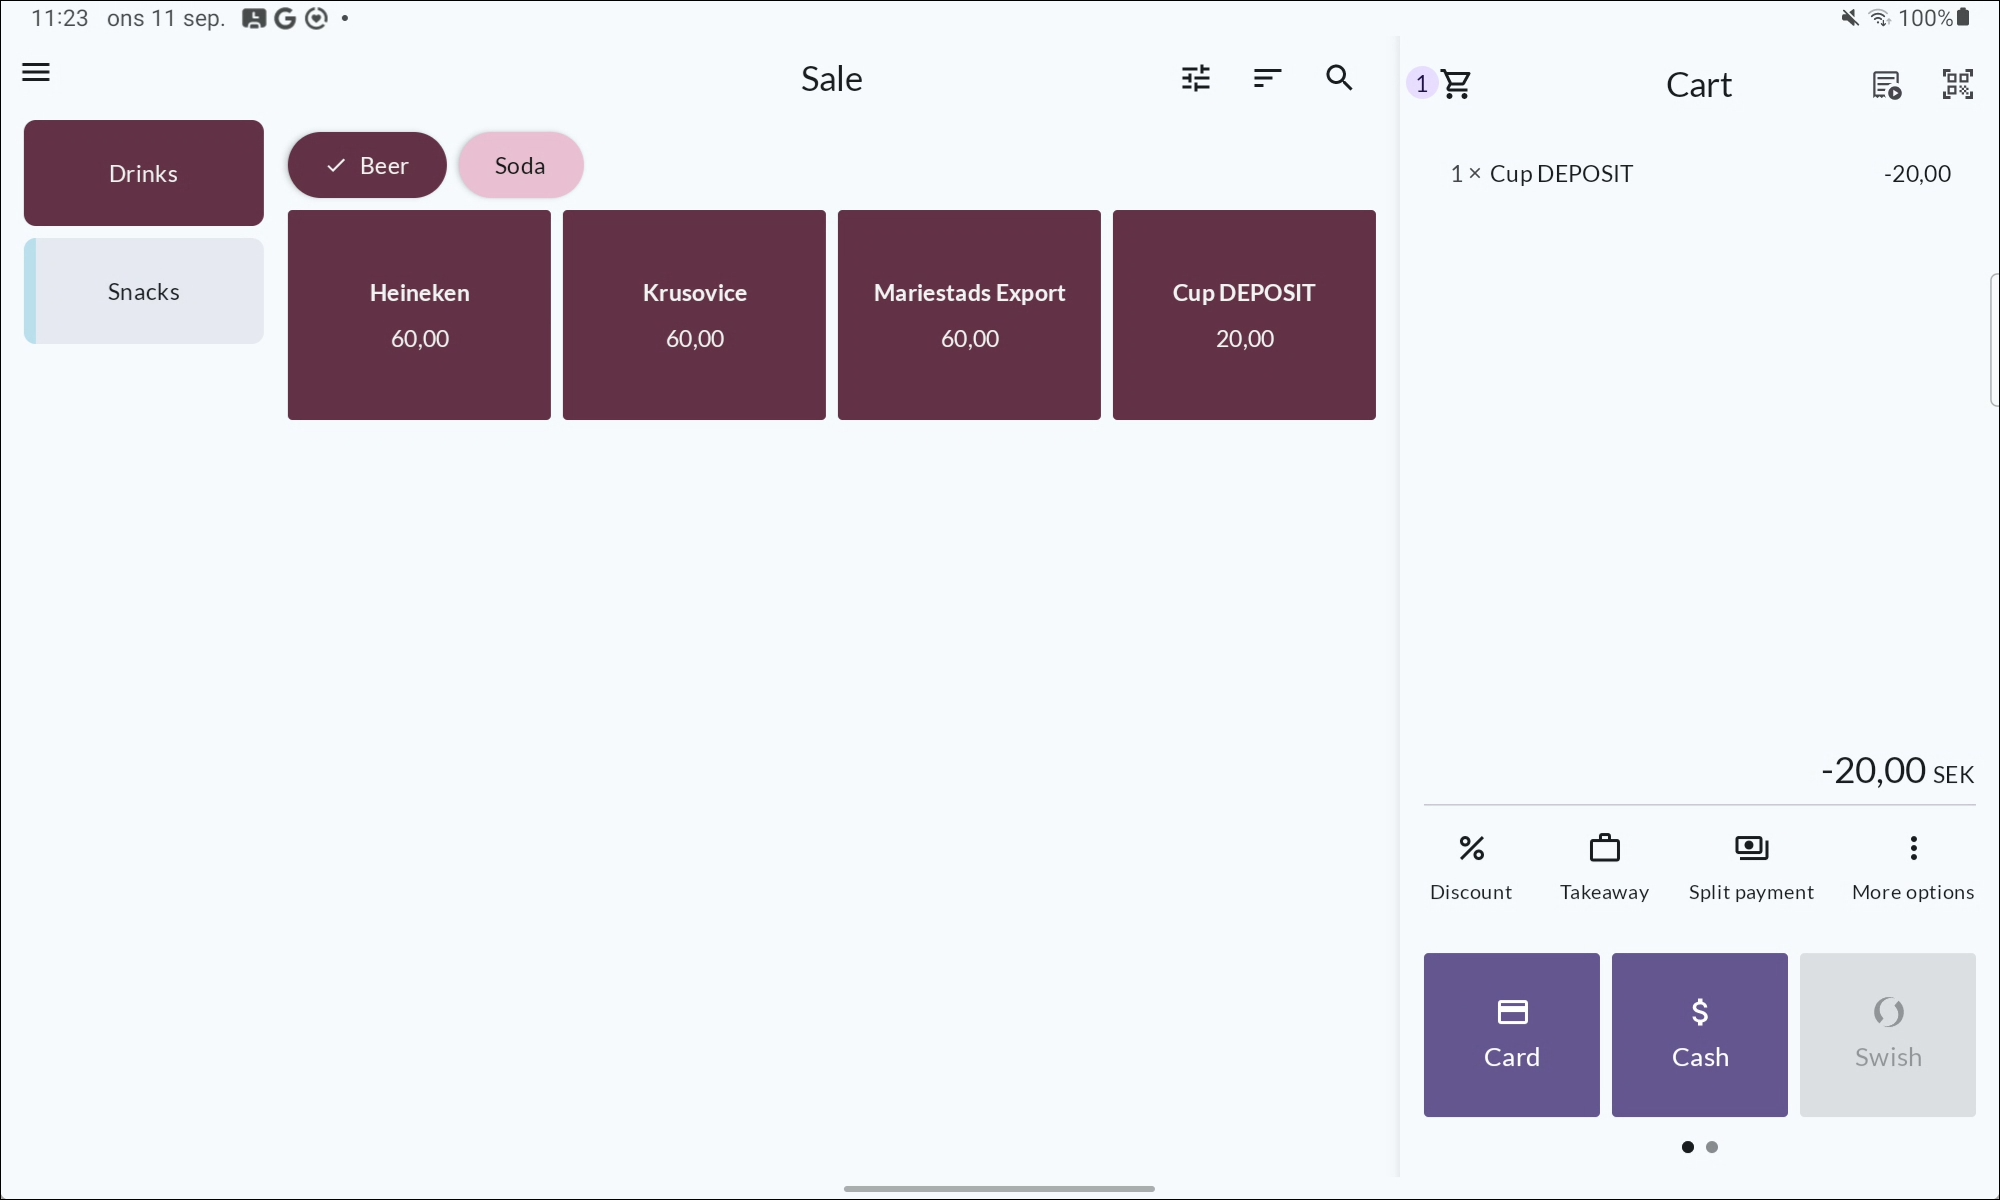Viewport: 2000px width, 1200px height.
Task: Pay with Card
Action: tap(1512, 1035)
